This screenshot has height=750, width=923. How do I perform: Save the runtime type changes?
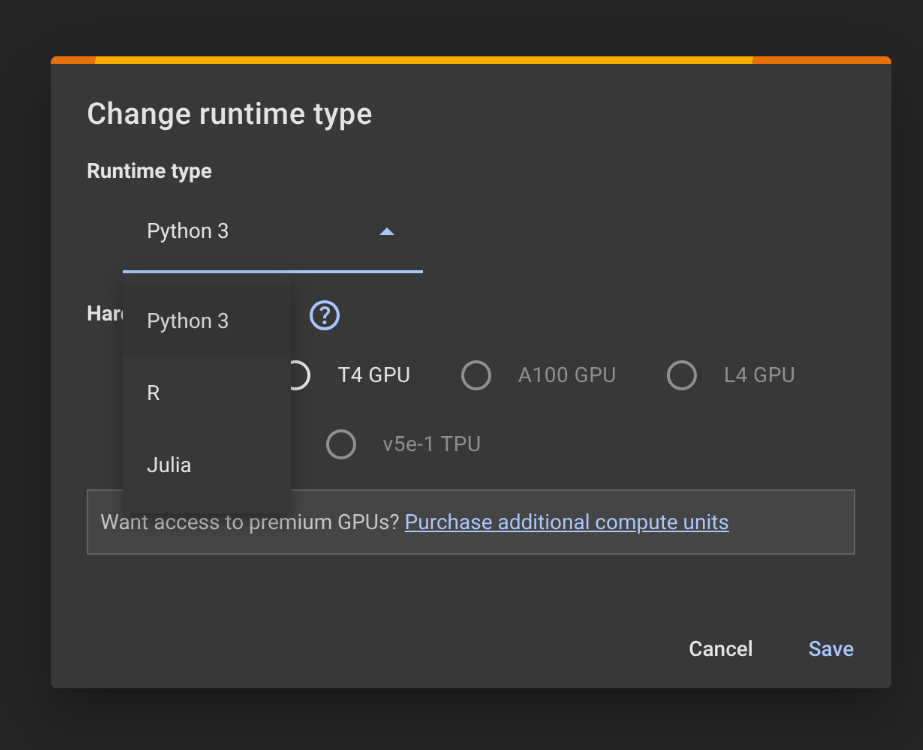(x=830, y=649)
